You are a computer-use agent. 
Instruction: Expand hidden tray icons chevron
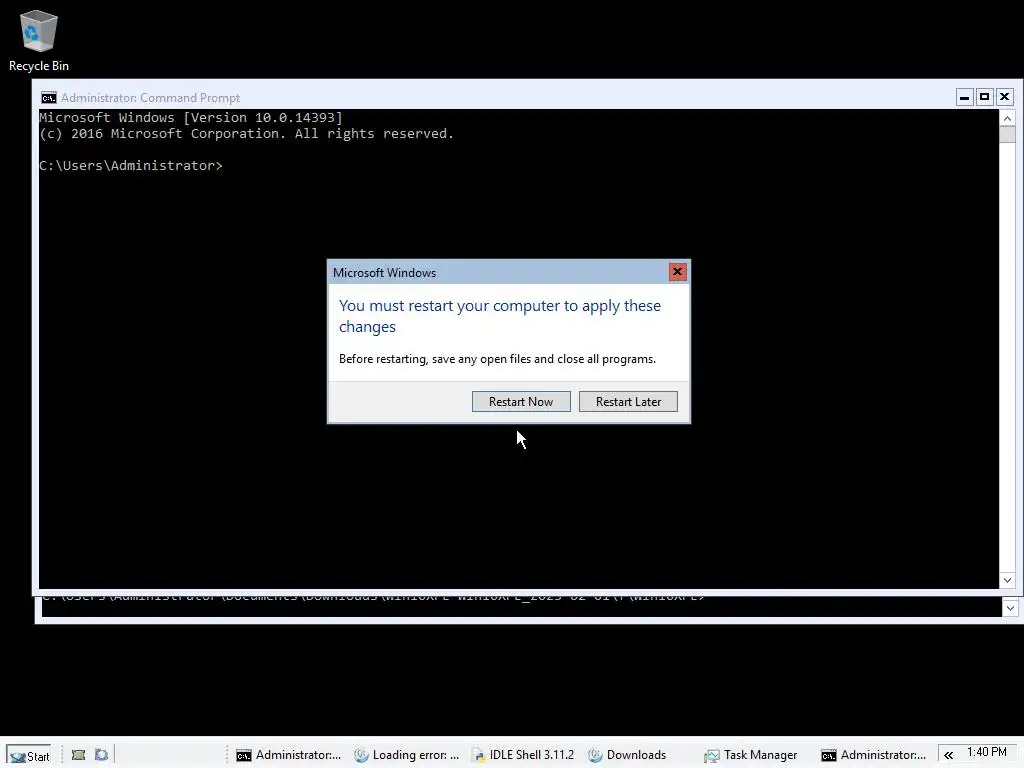[x=948, y=755]
